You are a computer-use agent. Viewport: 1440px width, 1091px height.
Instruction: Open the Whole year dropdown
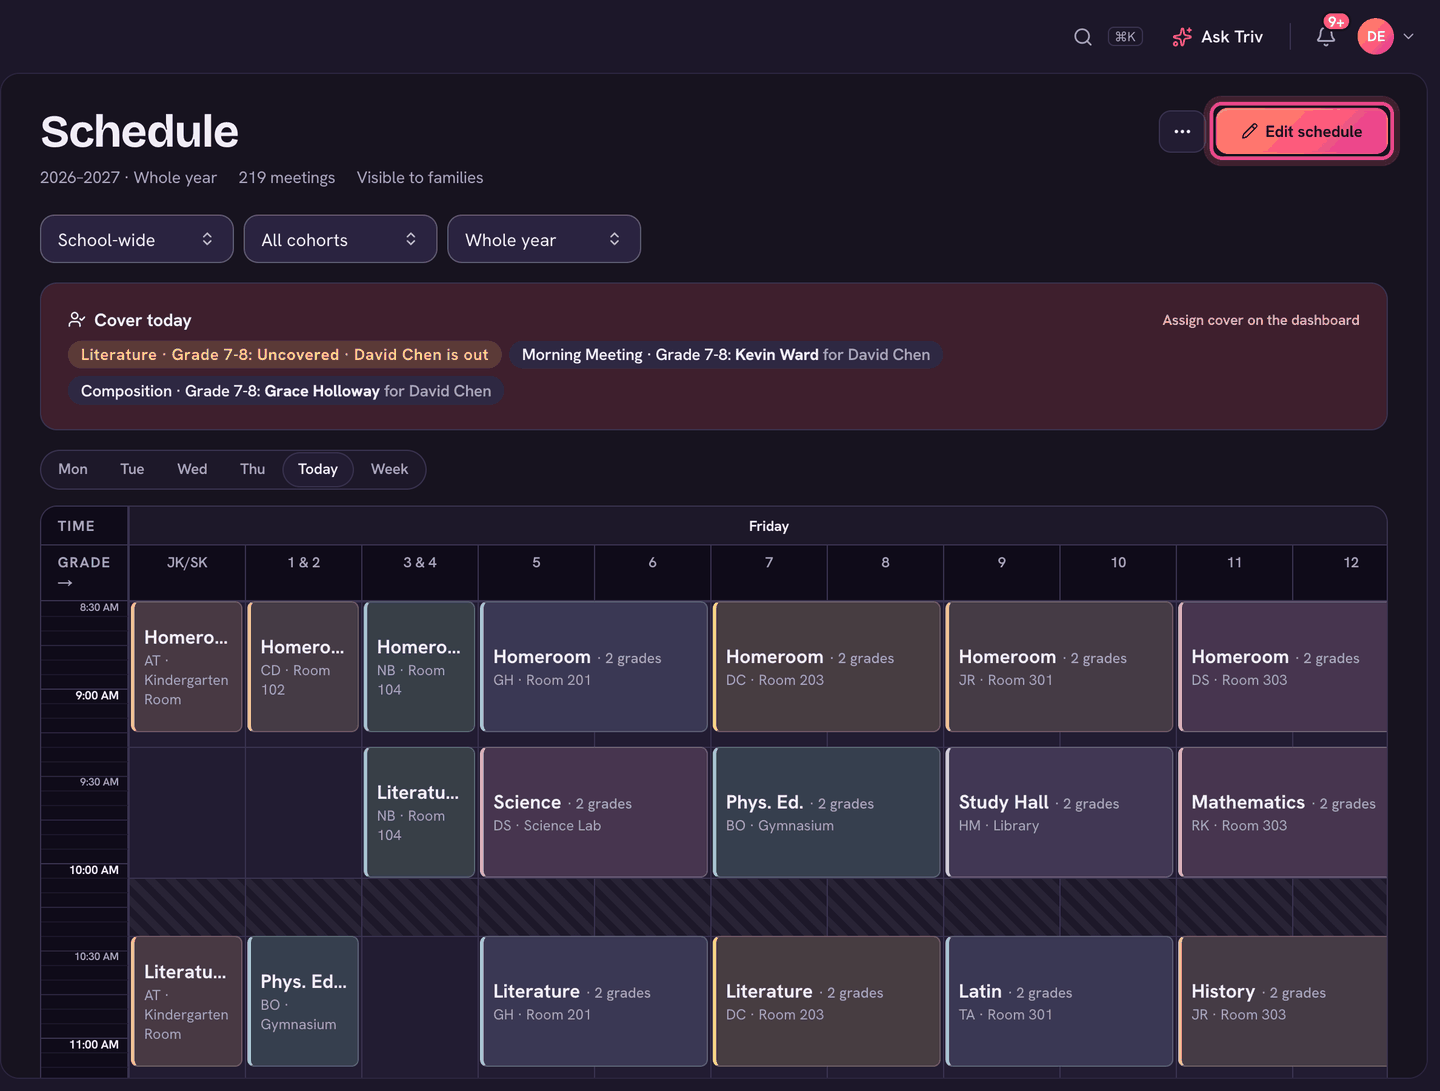coord(544,240)
